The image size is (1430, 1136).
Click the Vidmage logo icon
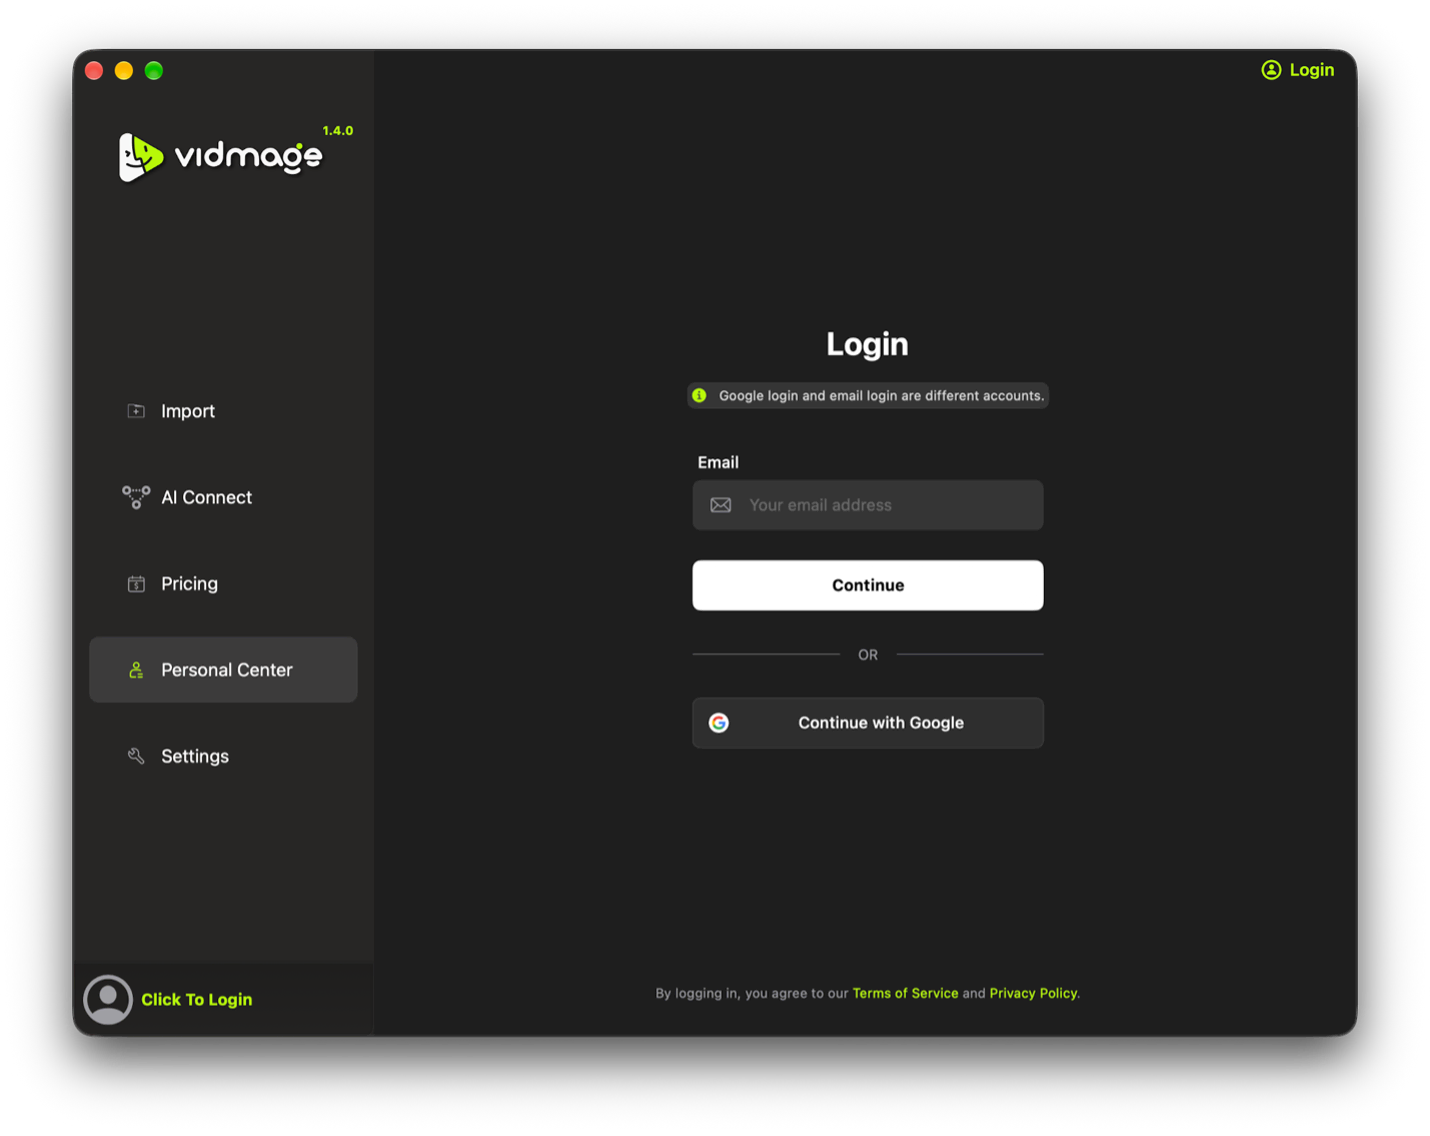tap(140, 157)
